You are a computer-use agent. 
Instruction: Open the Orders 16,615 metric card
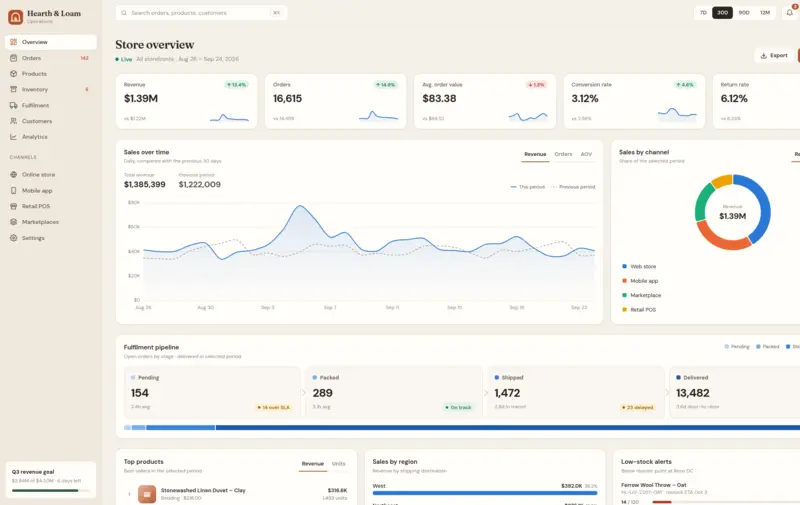tap(336, 101)
